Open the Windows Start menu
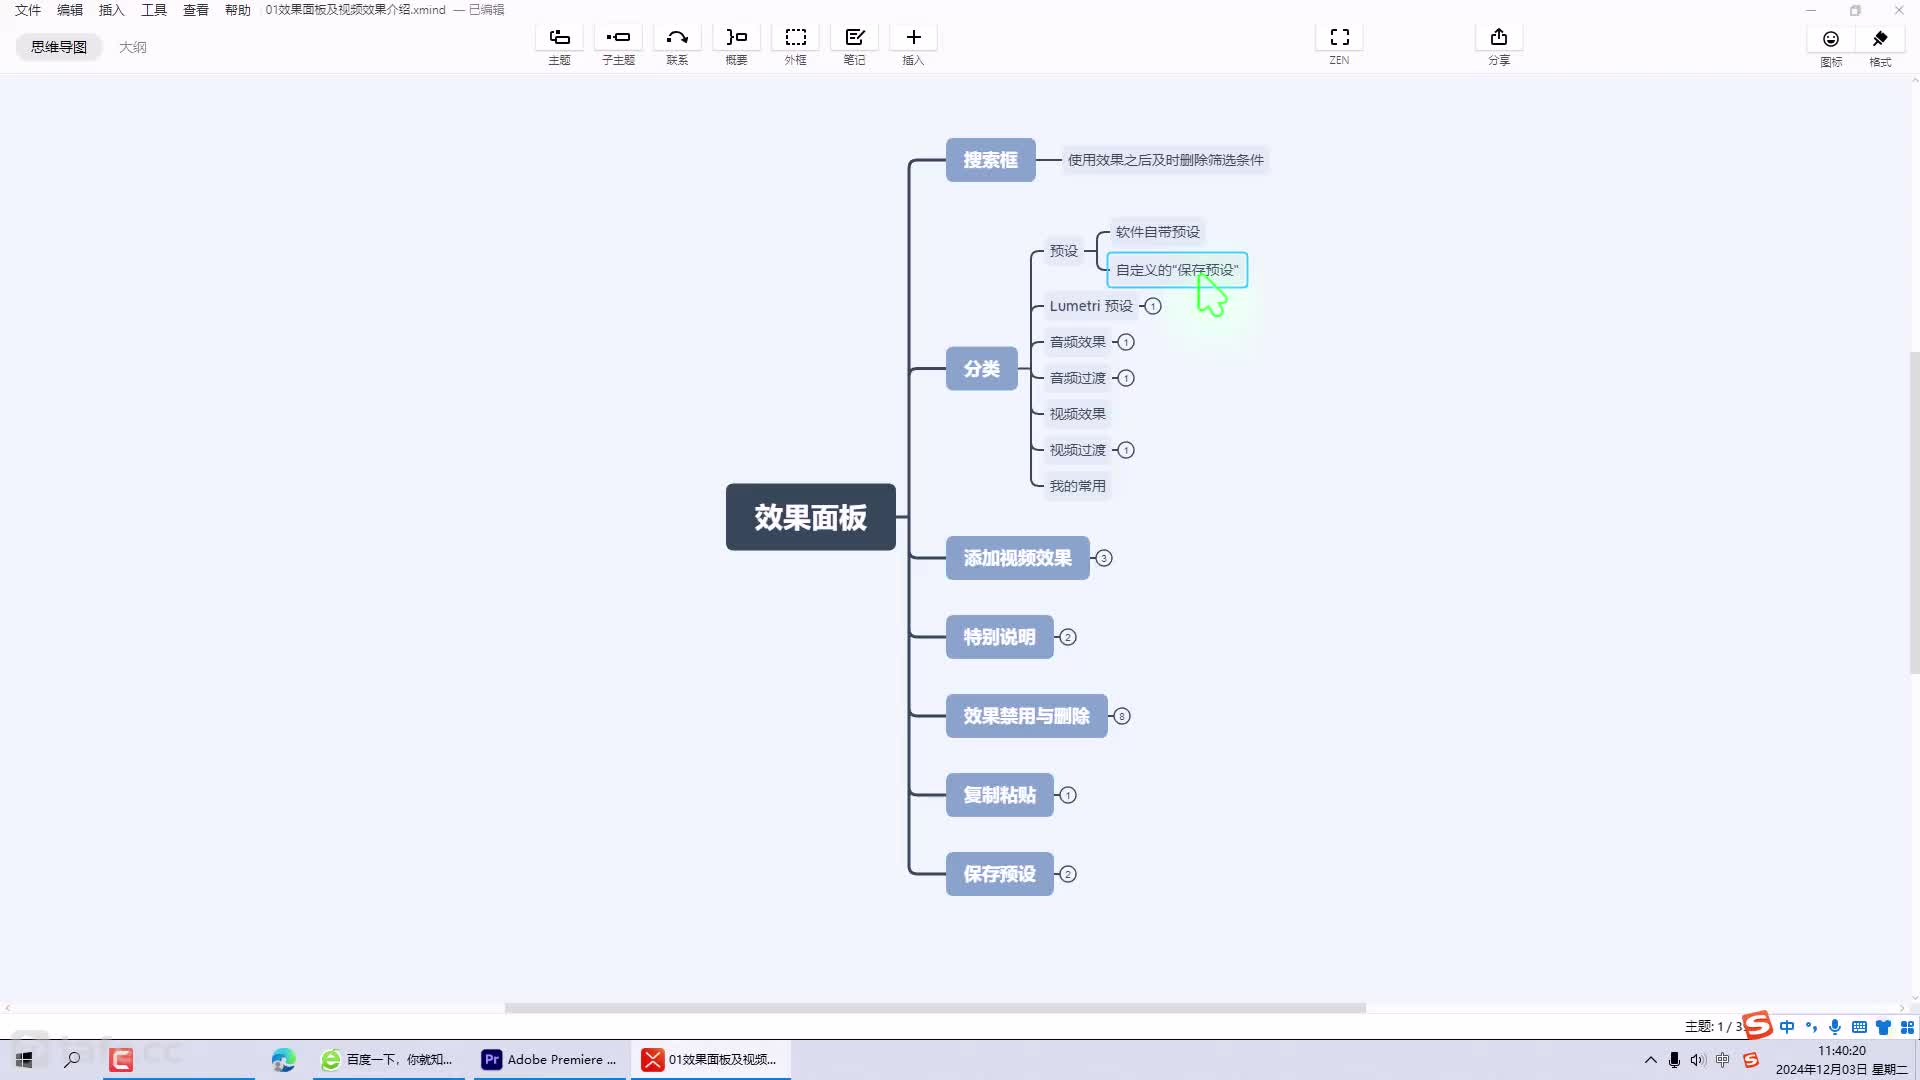The image size is (1920, 1080). pos(24,1060)
